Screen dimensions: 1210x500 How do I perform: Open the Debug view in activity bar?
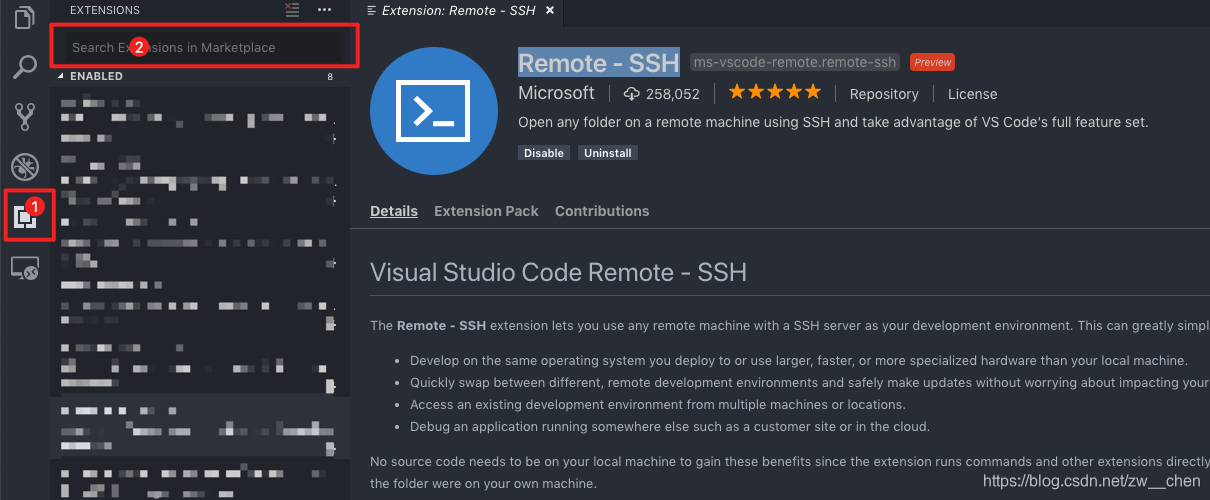click(24, 166)
